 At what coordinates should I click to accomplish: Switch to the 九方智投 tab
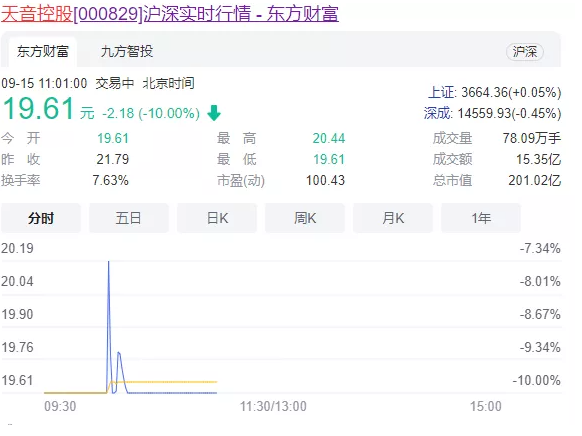point(127,52)
